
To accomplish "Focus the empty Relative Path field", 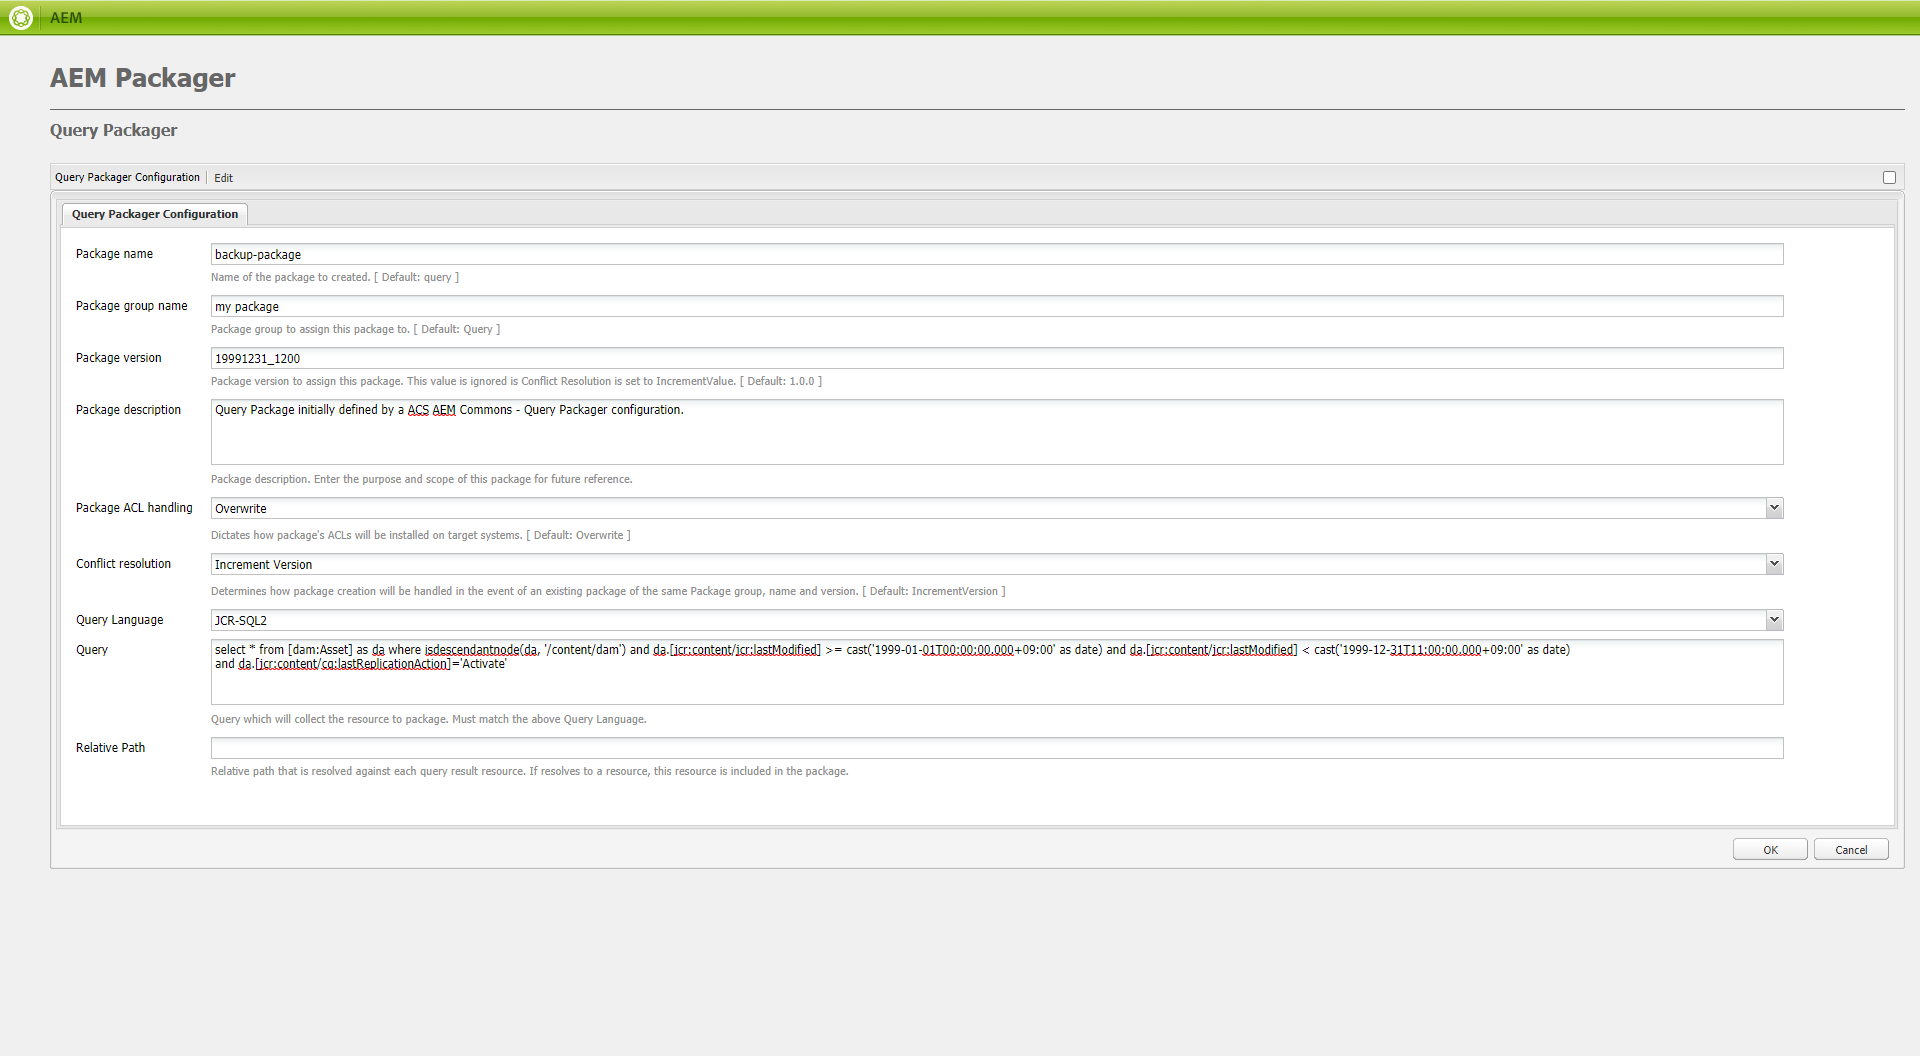I will click(x=997, y=748).
